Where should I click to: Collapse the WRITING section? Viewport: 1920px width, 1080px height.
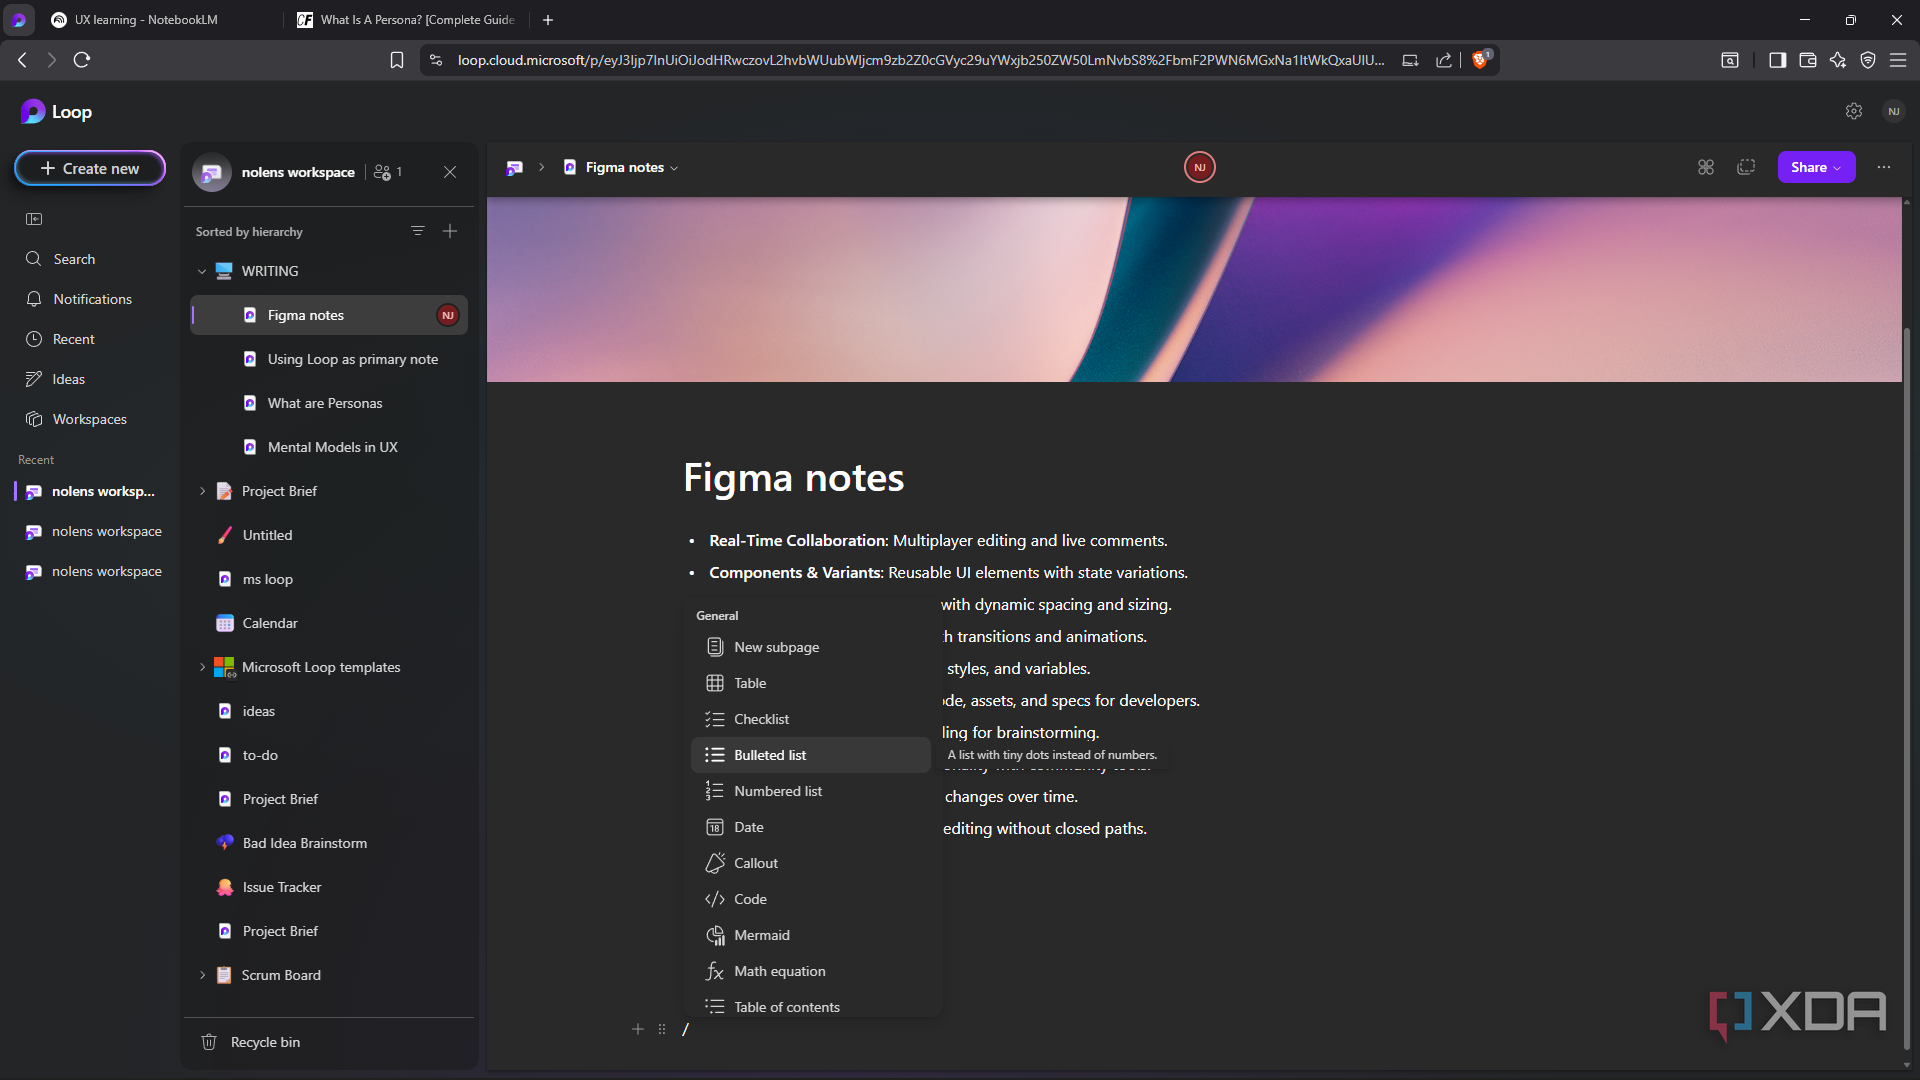click(202, 271)
